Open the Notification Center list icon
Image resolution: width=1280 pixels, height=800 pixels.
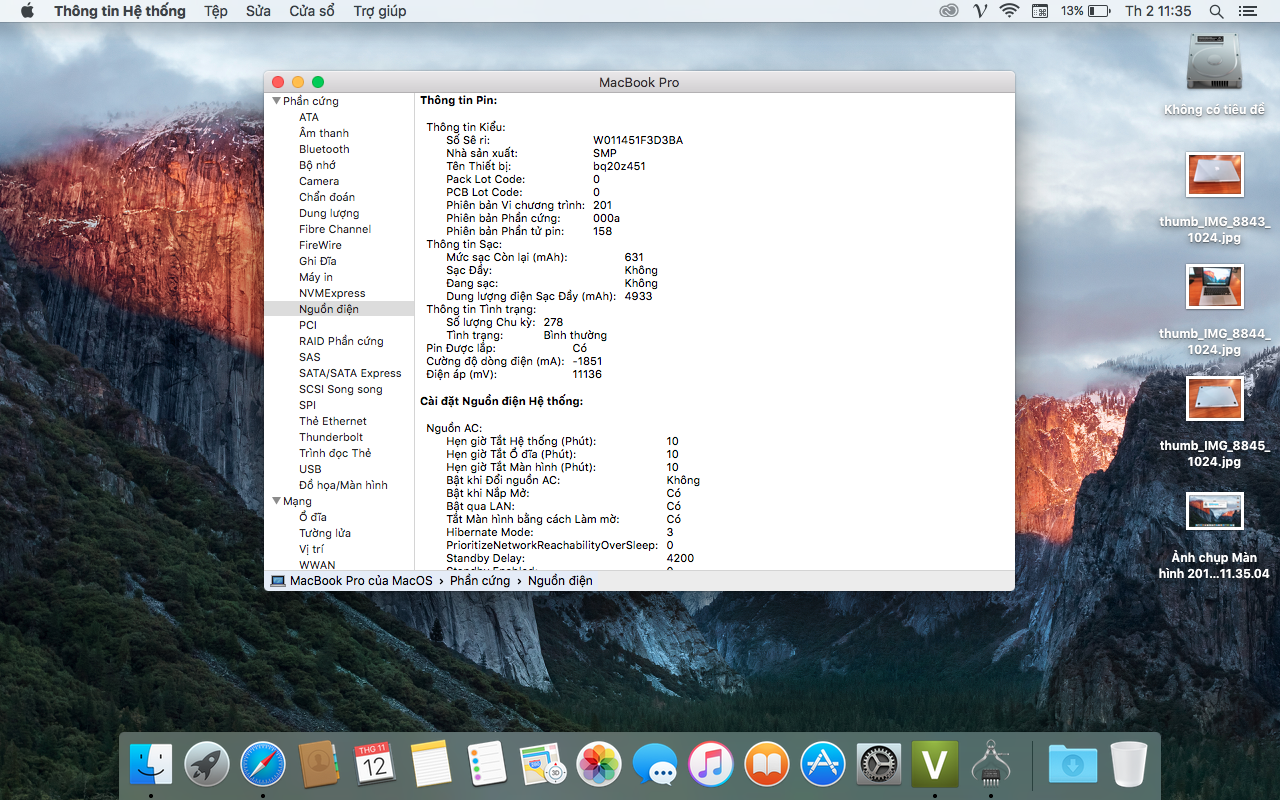click(x=1247, y=11)
